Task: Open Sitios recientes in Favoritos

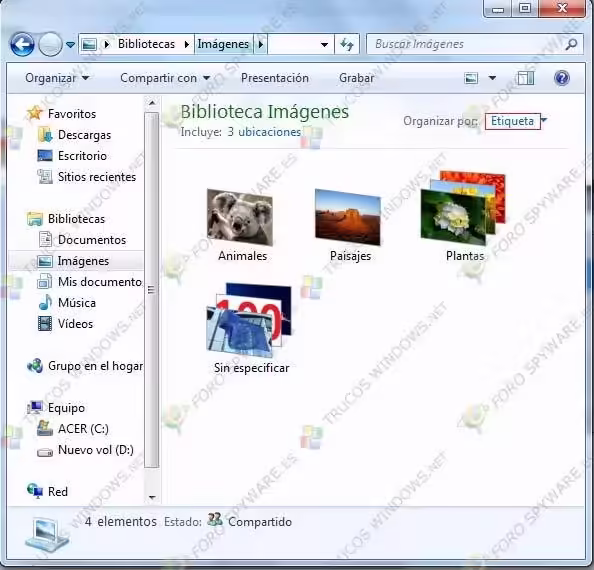Action: [x=86, y=177]
